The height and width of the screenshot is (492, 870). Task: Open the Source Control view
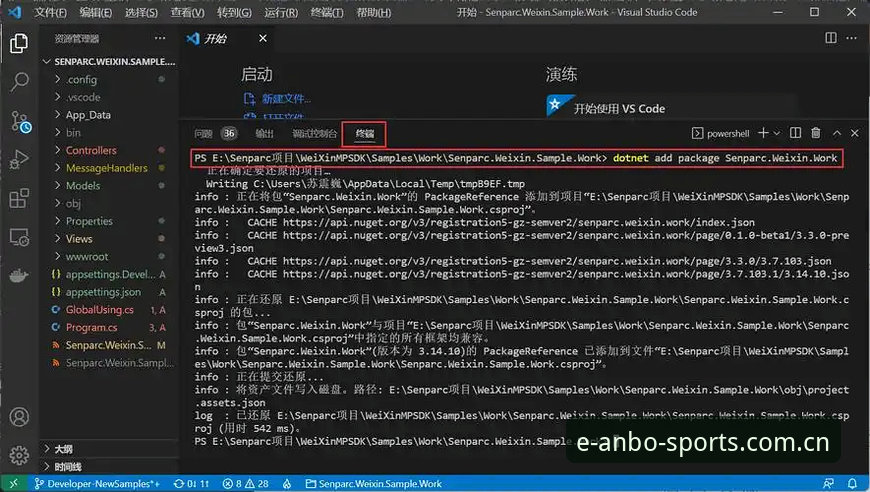20,121
